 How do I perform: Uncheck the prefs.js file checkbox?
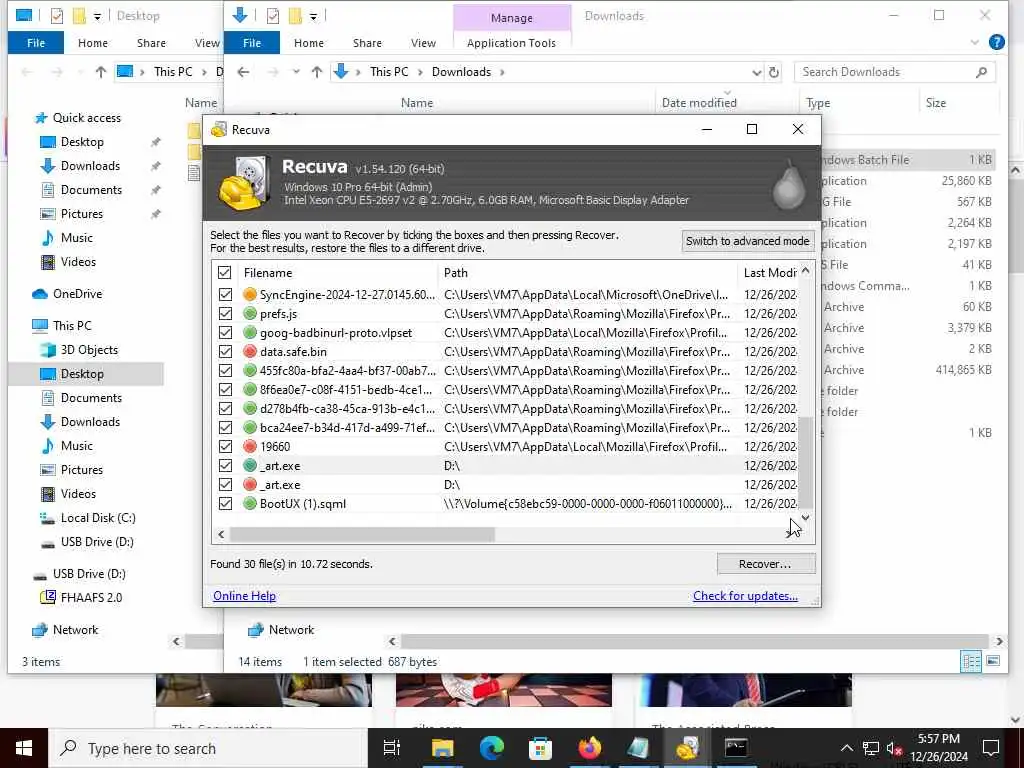225,313
